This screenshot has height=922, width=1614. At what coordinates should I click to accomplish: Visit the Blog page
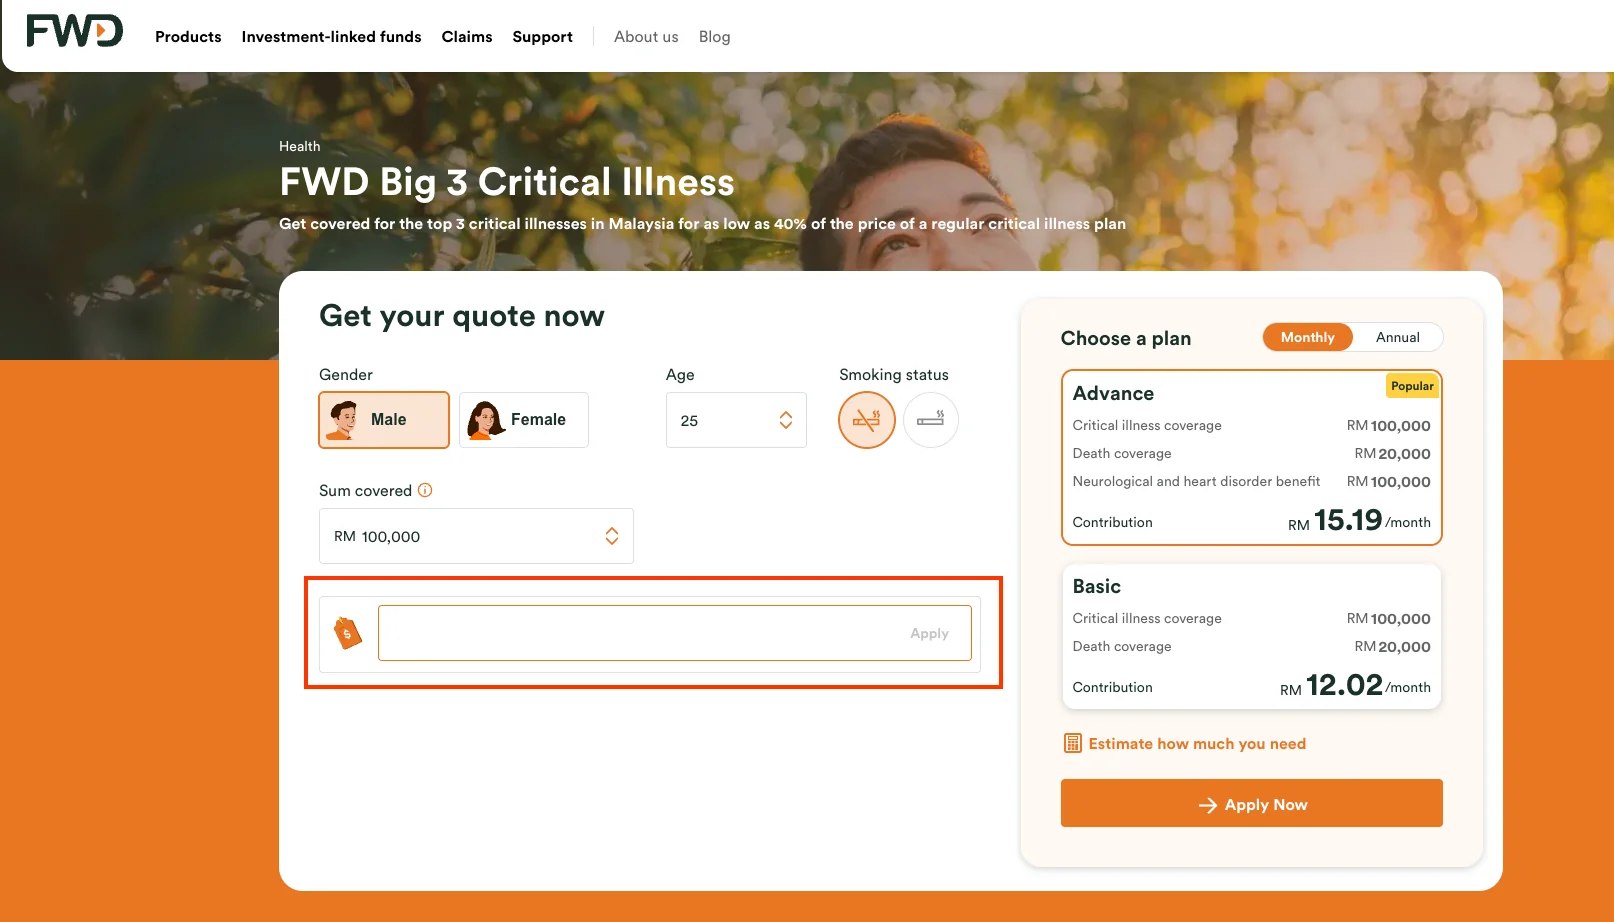(715, 37)
